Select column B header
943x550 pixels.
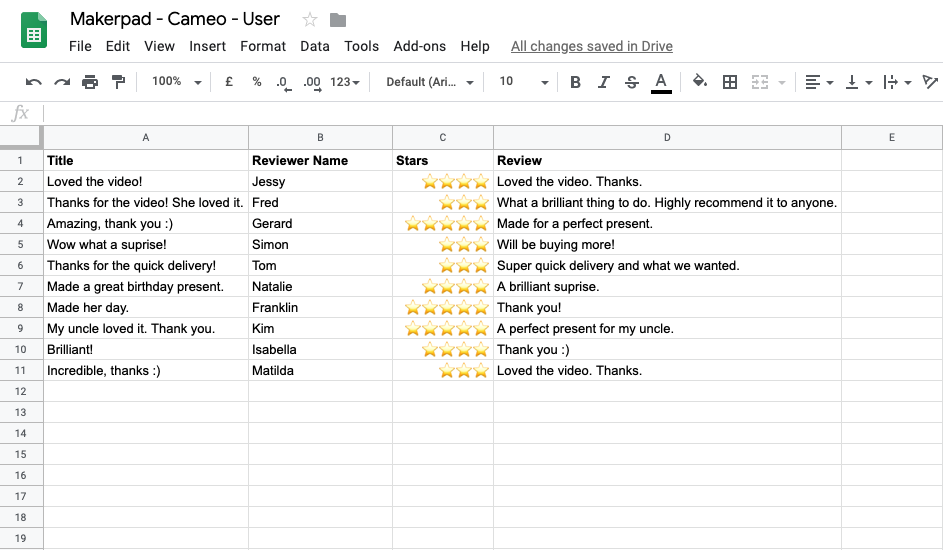coord(321,138)
